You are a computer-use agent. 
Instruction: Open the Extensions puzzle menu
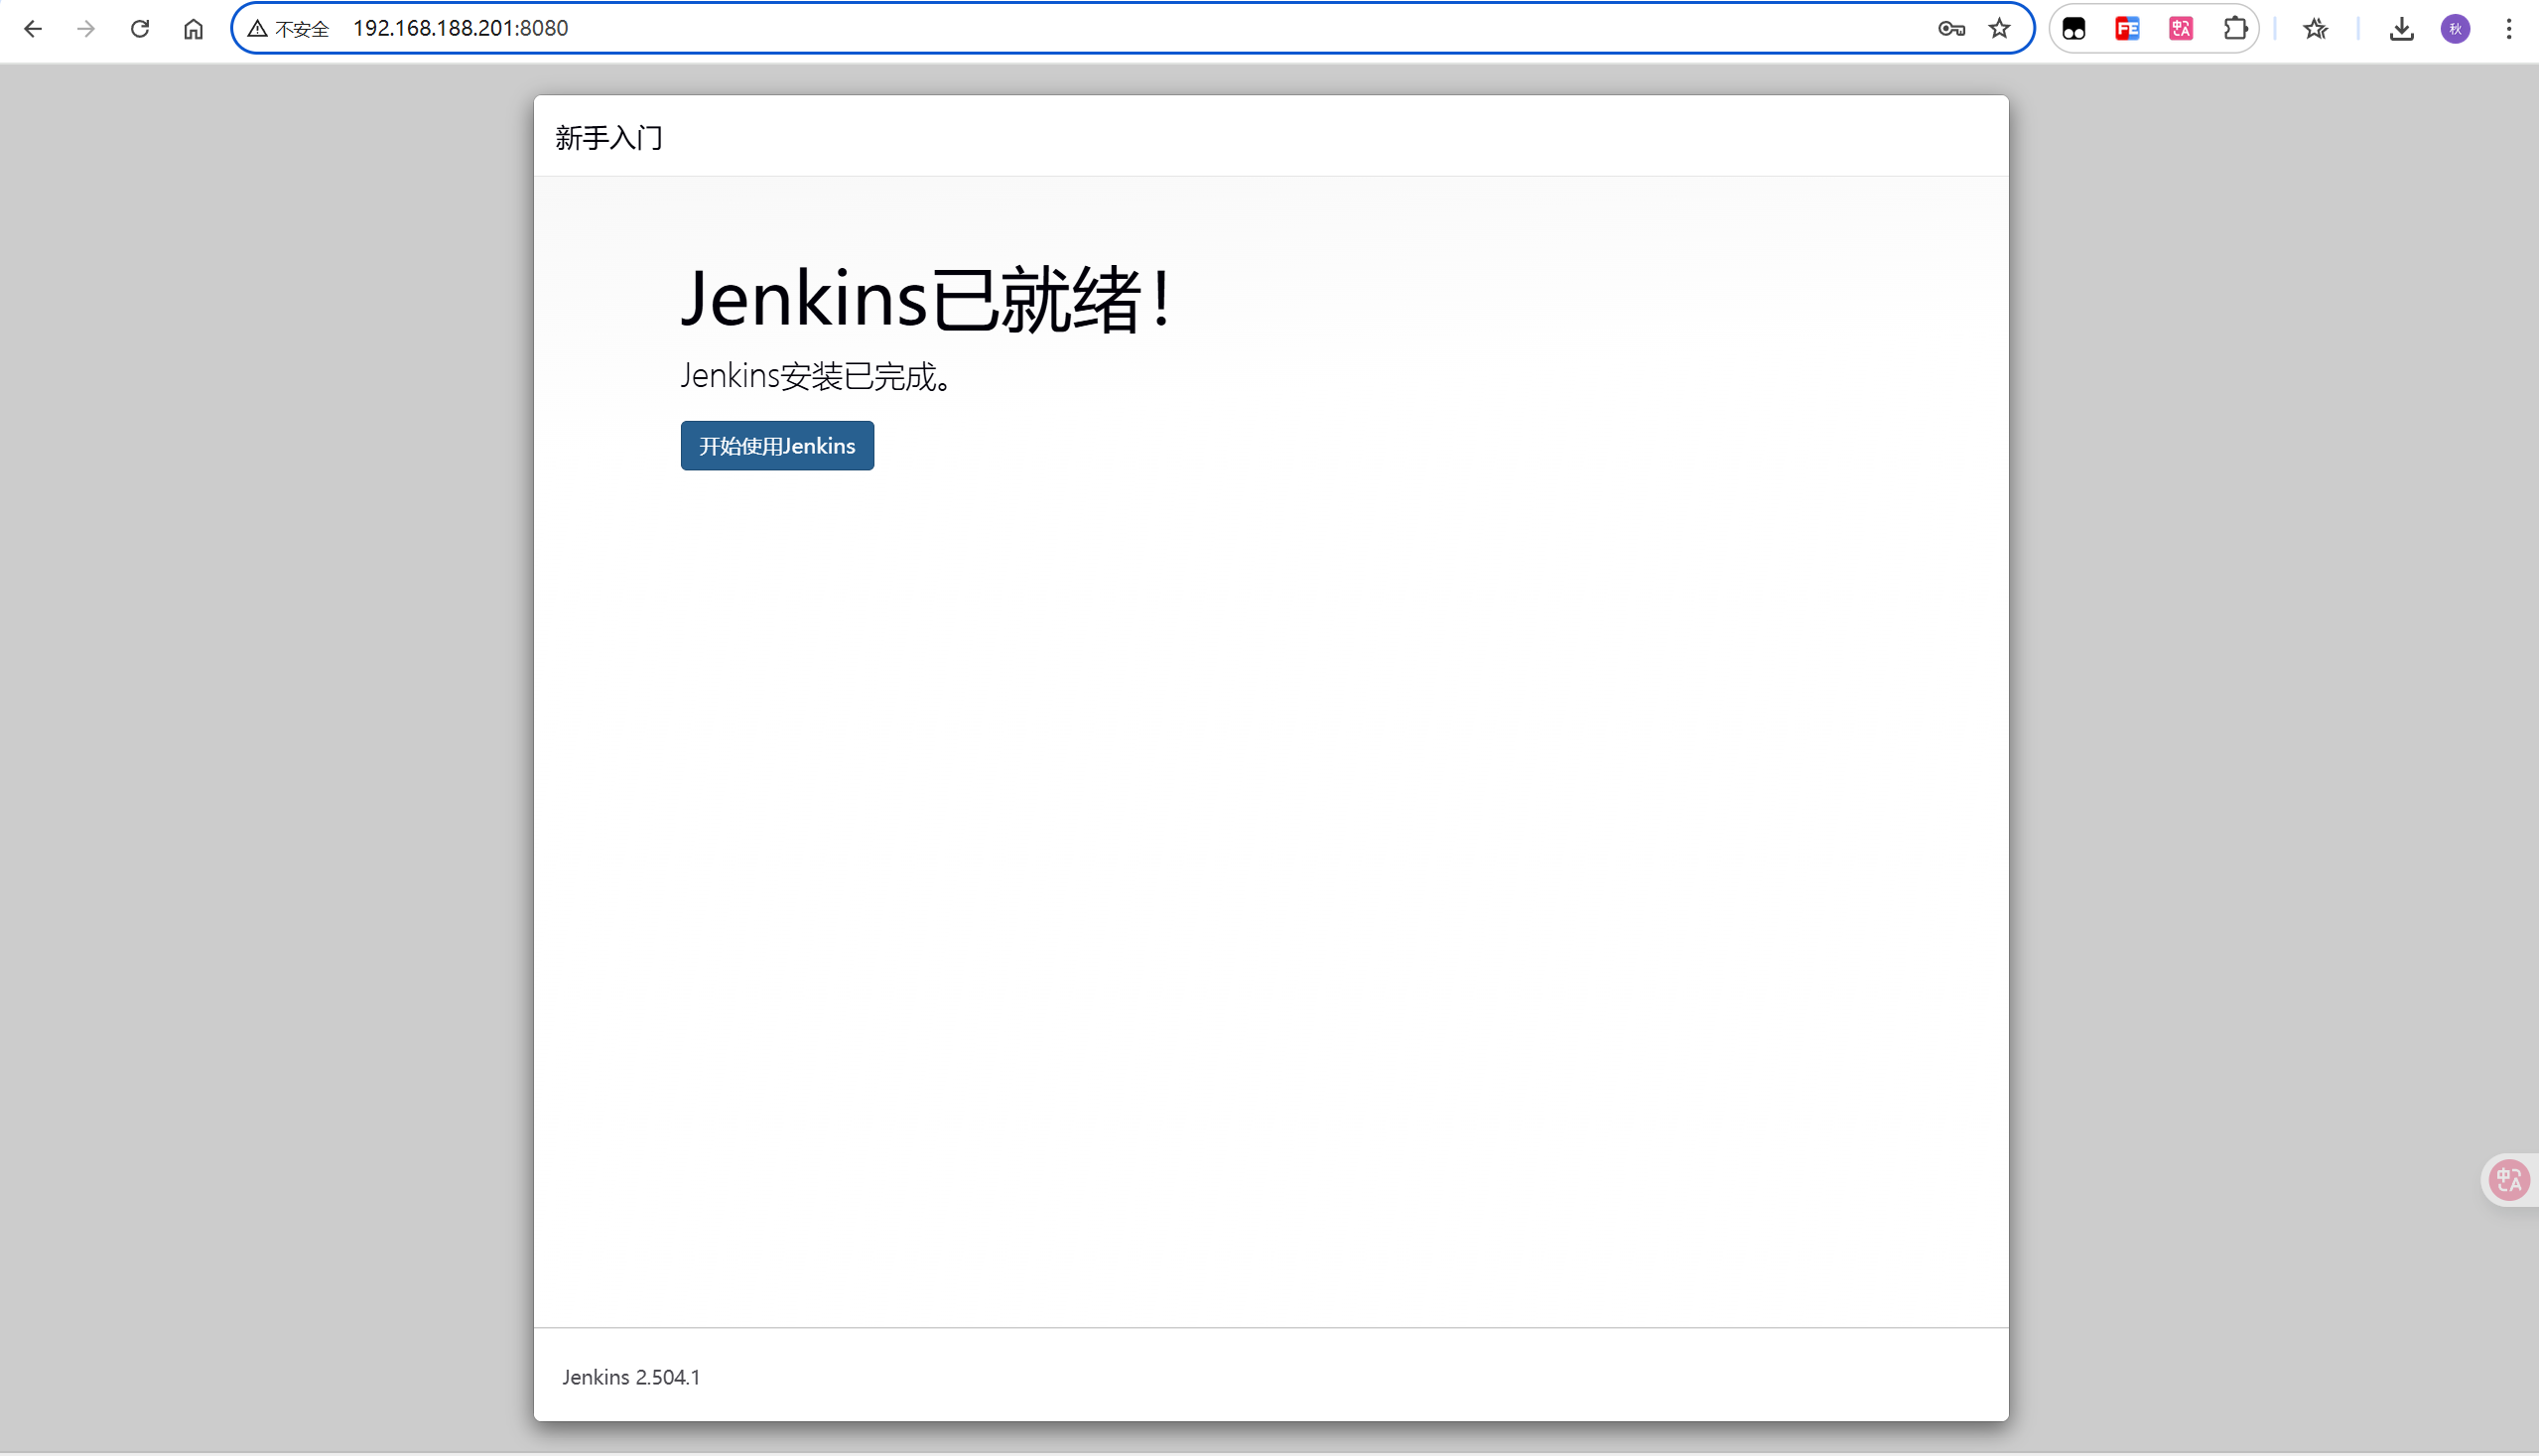coord(2235,29)
